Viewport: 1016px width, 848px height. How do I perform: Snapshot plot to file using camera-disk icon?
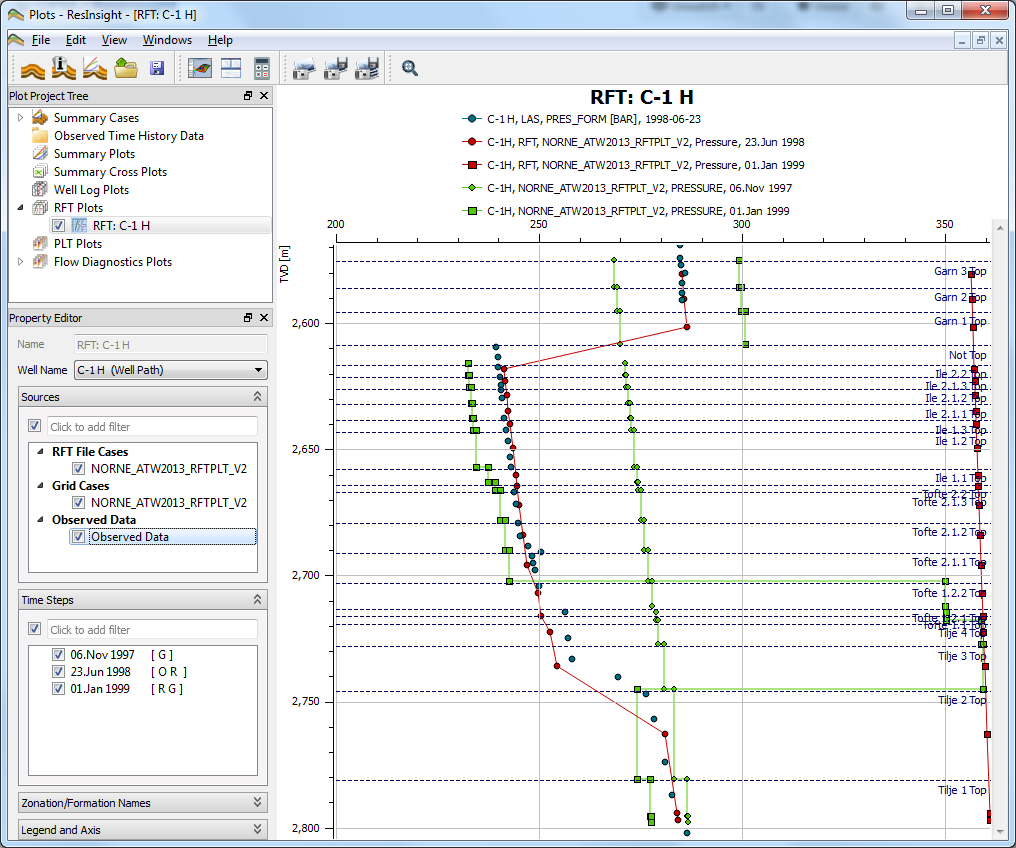click(335, 67)
